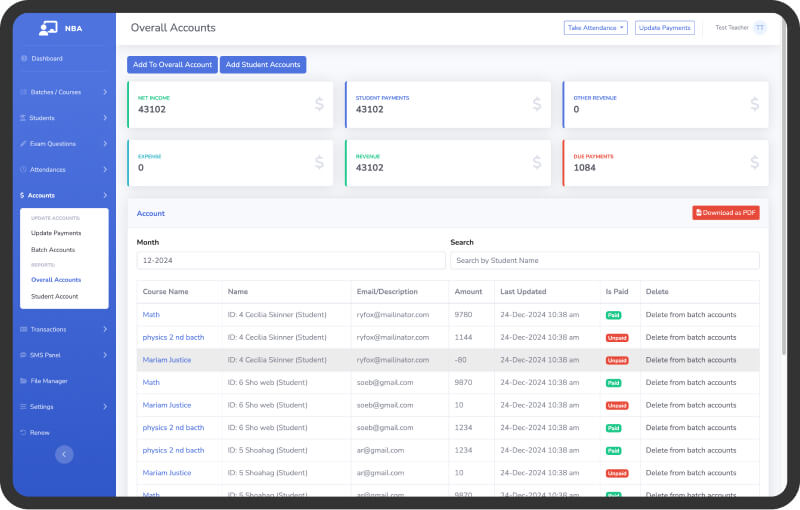The height and width of the screenshot is (510, 800).
Task: Go to Update Payments in Accounts submenu
Action: click(56, 233)
